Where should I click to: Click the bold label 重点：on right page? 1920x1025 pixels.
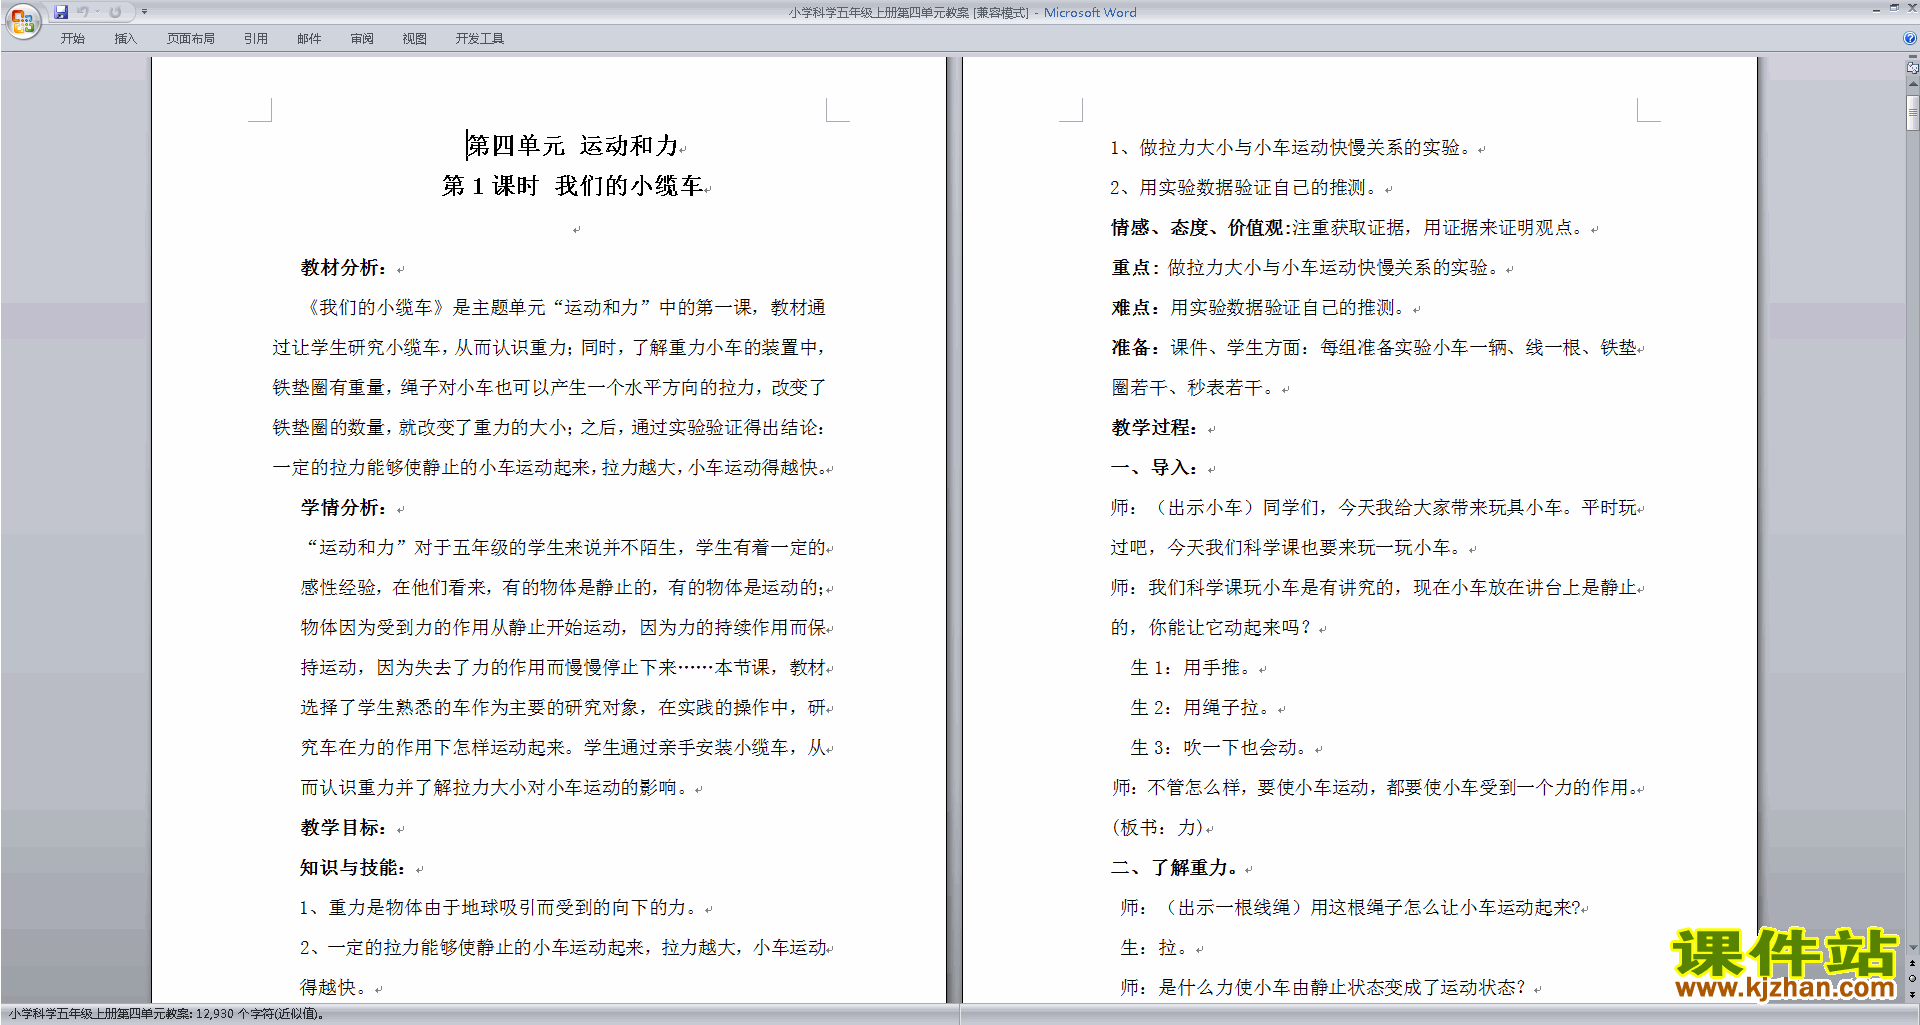[1136, 268]
